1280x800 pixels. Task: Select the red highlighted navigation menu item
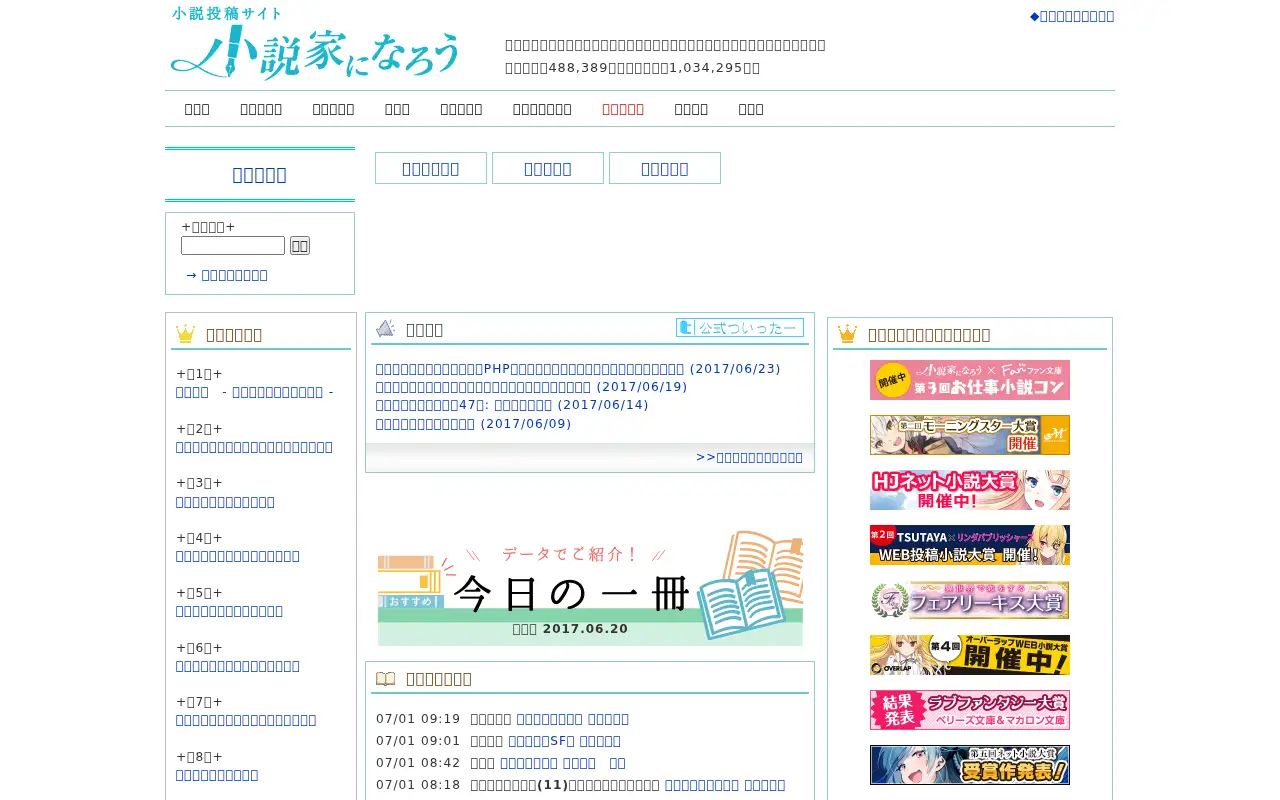(623, 109)
